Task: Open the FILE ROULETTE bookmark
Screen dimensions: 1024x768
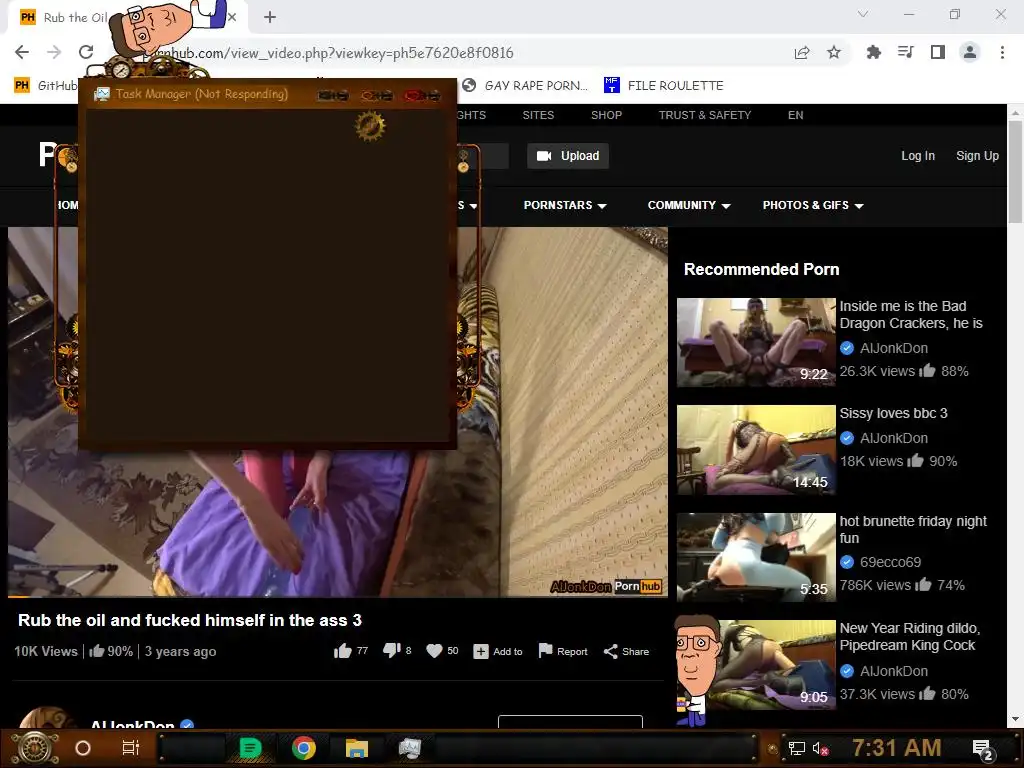Action: (664, 86)
